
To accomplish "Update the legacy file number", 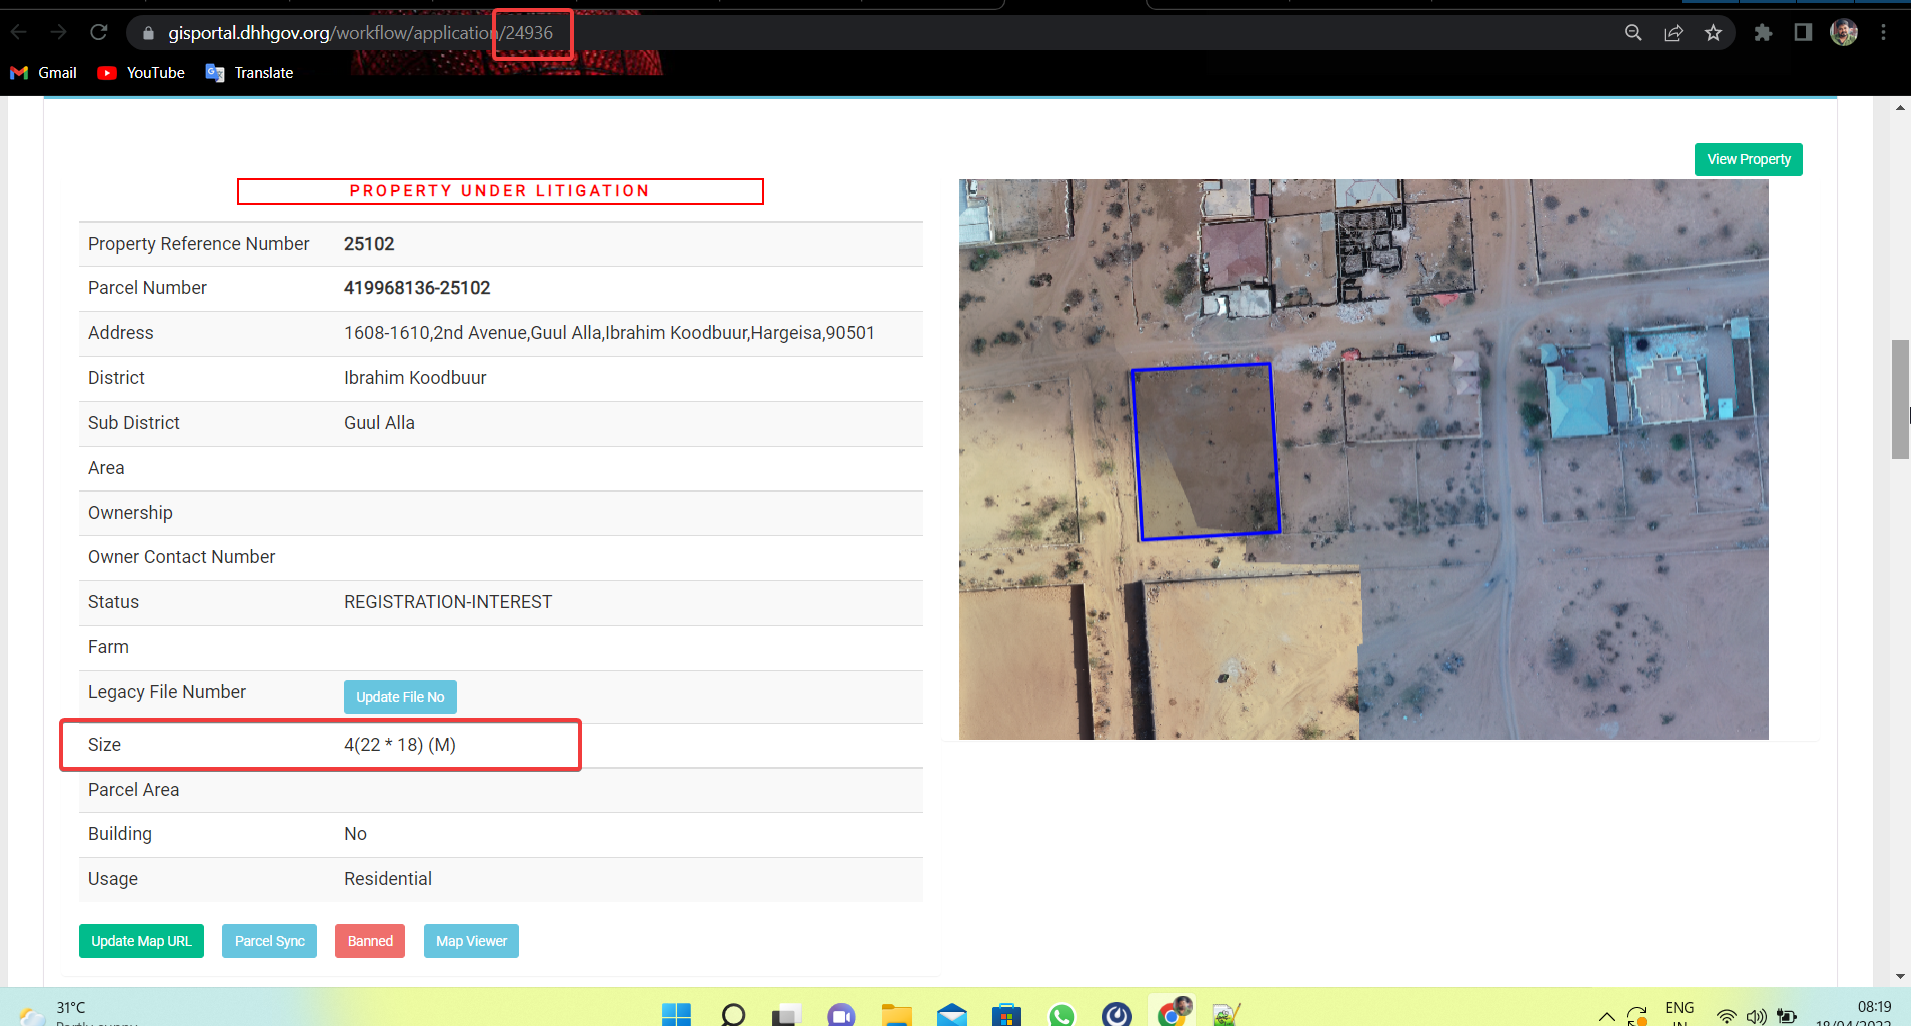I will tap(400, 697).
